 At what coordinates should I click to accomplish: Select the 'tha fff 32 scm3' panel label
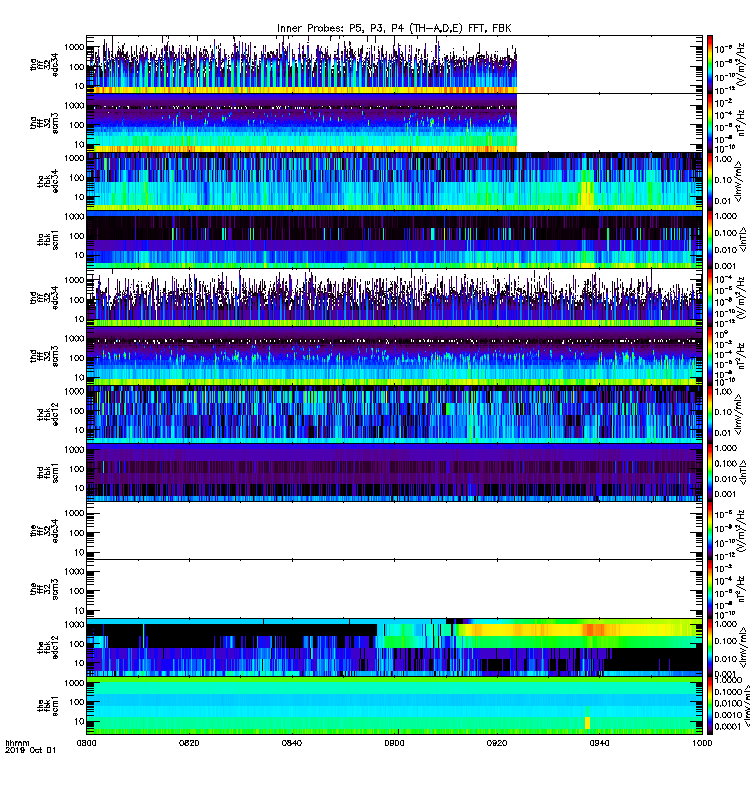tap(44, 123)
